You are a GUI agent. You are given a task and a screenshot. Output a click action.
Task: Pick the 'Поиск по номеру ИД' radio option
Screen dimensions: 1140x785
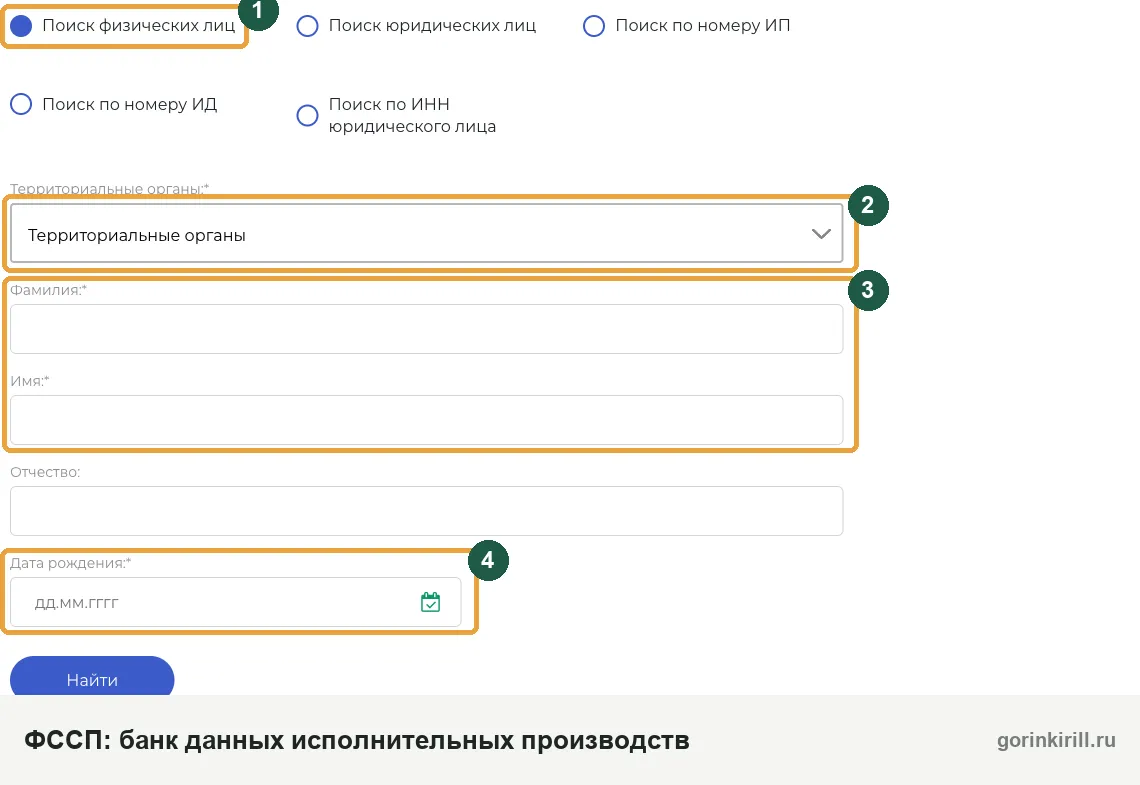[x=21, y=104]
